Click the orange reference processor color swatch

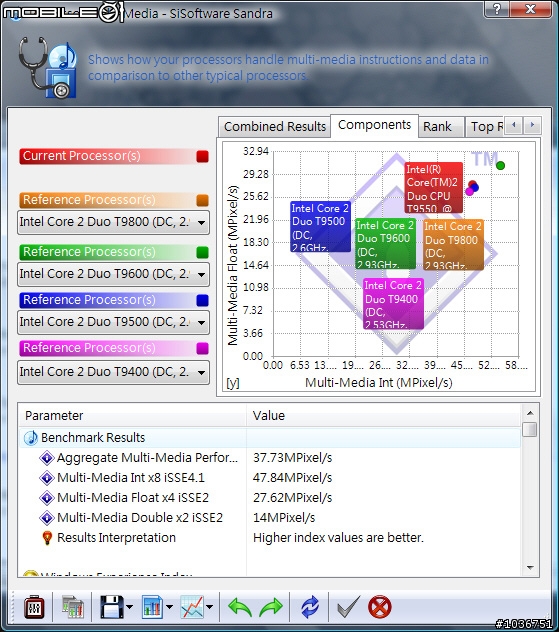(x=202, y=200)
